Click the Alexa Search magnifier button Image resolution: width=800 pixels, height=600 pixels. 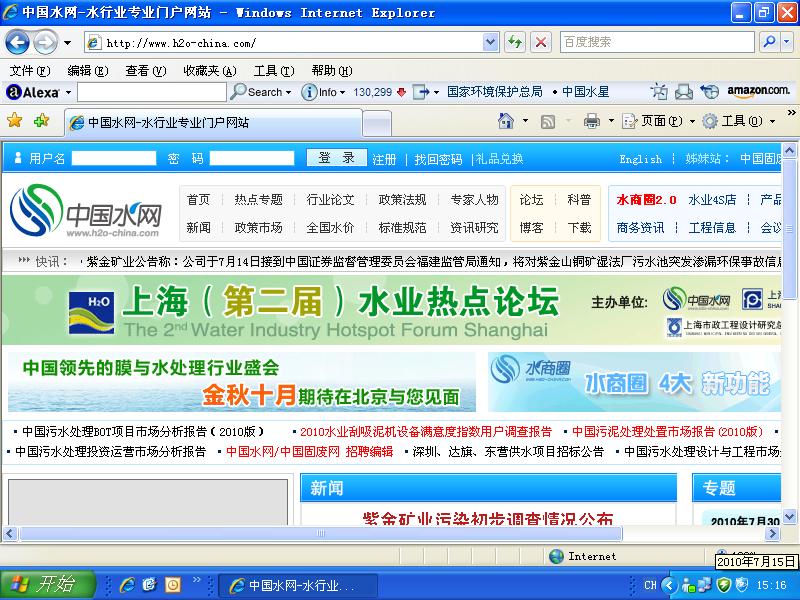[x=260, y=92]
